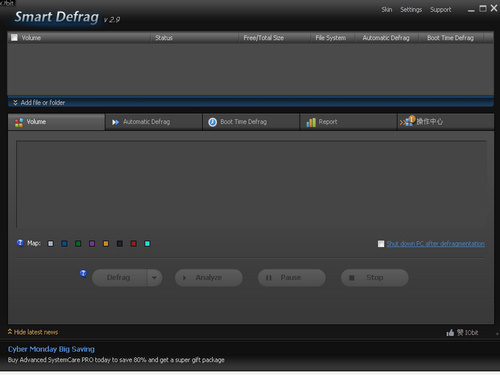
Task: Click the Boot Time Defrag column header
Action: tap(451, 38)
